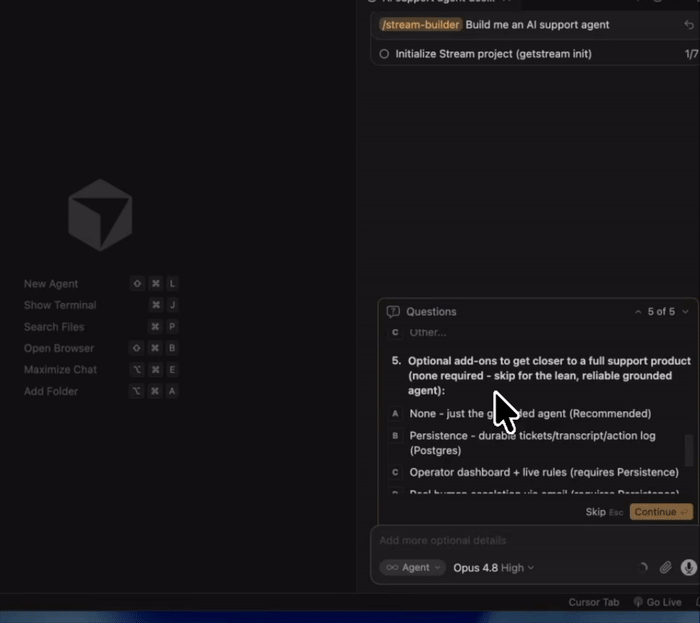The height and width of the screenshot is (623, 700).
Task: Click the Cursor cube logo
Action: (100, 215)
